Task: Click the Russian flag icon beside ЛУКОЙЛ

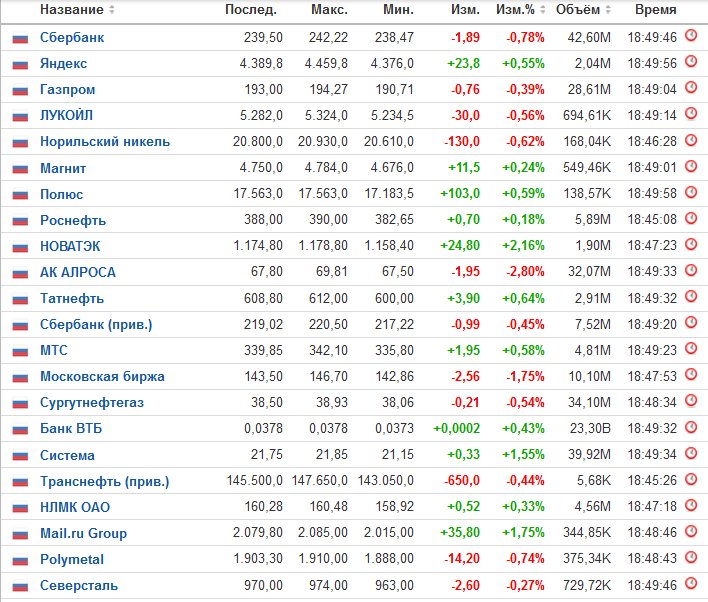Action: [20, 117]
